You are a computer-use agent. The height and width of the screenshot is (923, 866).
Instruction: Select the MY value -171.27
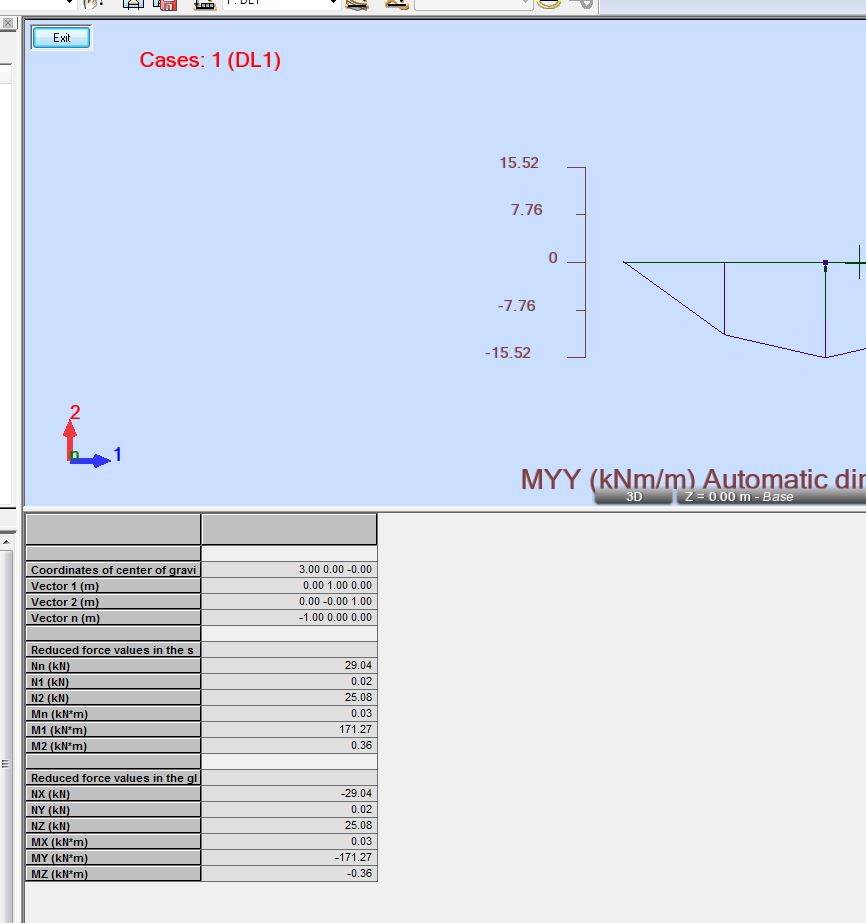[289, 857]
